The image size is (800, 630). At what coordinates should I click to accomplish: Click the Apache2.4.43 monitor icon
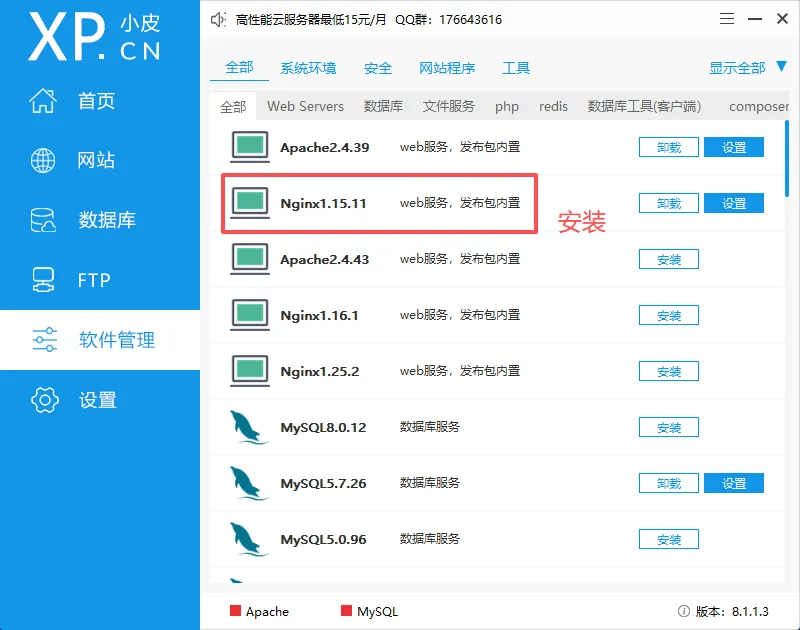[249, 259]
